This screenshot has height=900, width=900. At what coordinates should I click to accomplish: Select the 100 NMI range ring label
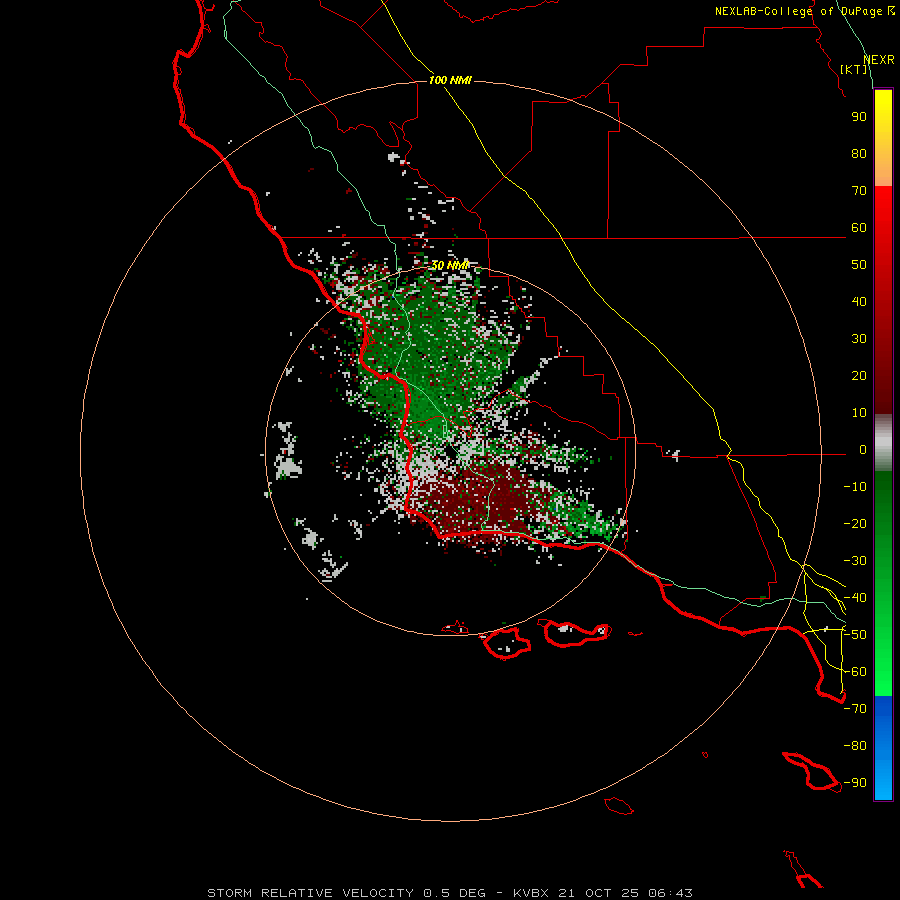tap(450, 80)
